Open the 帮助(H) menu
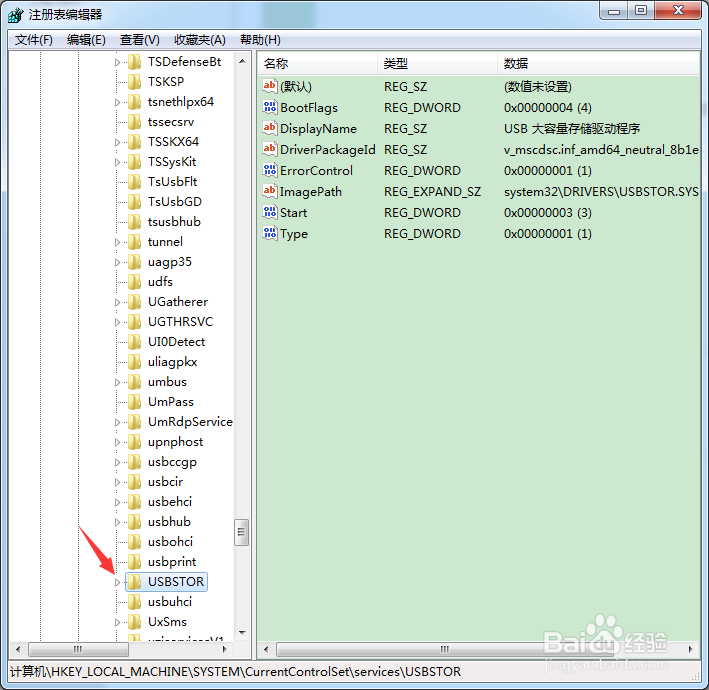The image size is (709, 690). coord(260,40)
